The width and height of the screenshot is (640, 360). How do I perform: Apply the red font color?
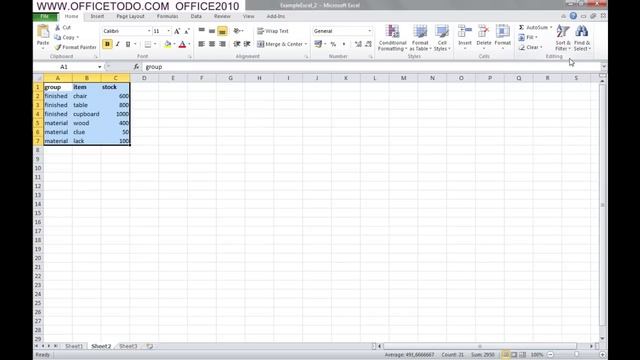click(182, 44)
